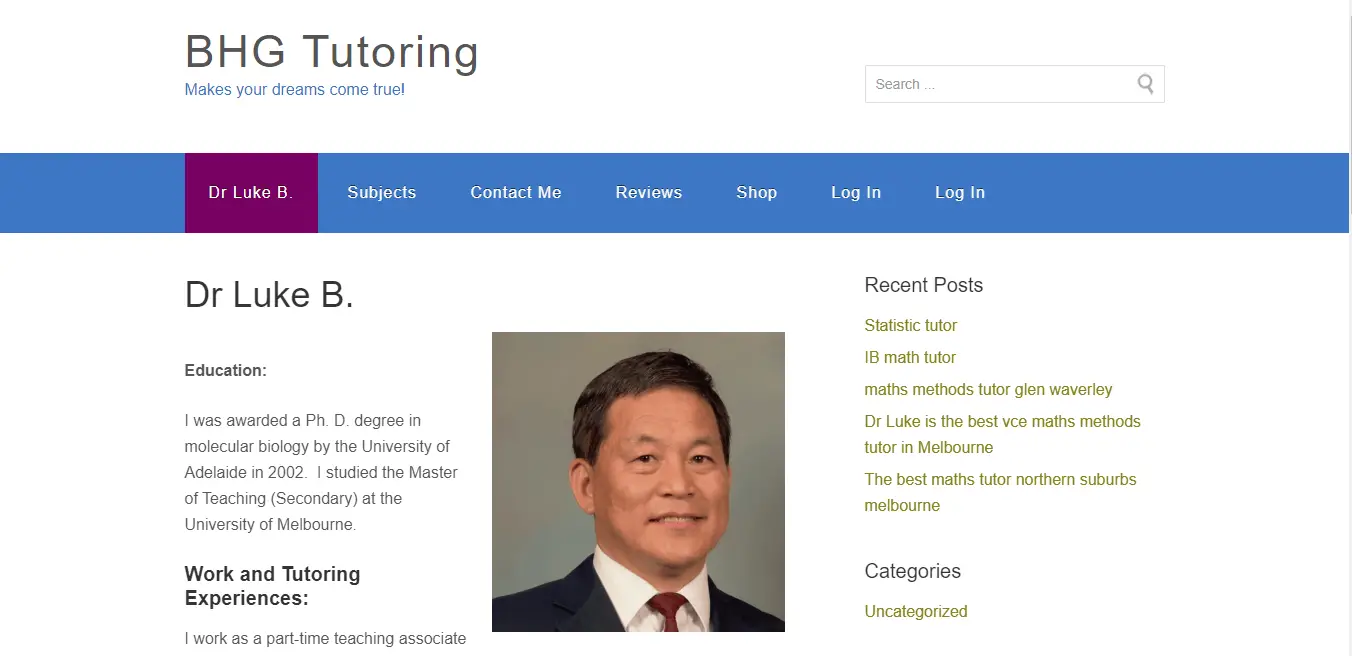Open the Reviews menu item

click(x=649, y=193)
